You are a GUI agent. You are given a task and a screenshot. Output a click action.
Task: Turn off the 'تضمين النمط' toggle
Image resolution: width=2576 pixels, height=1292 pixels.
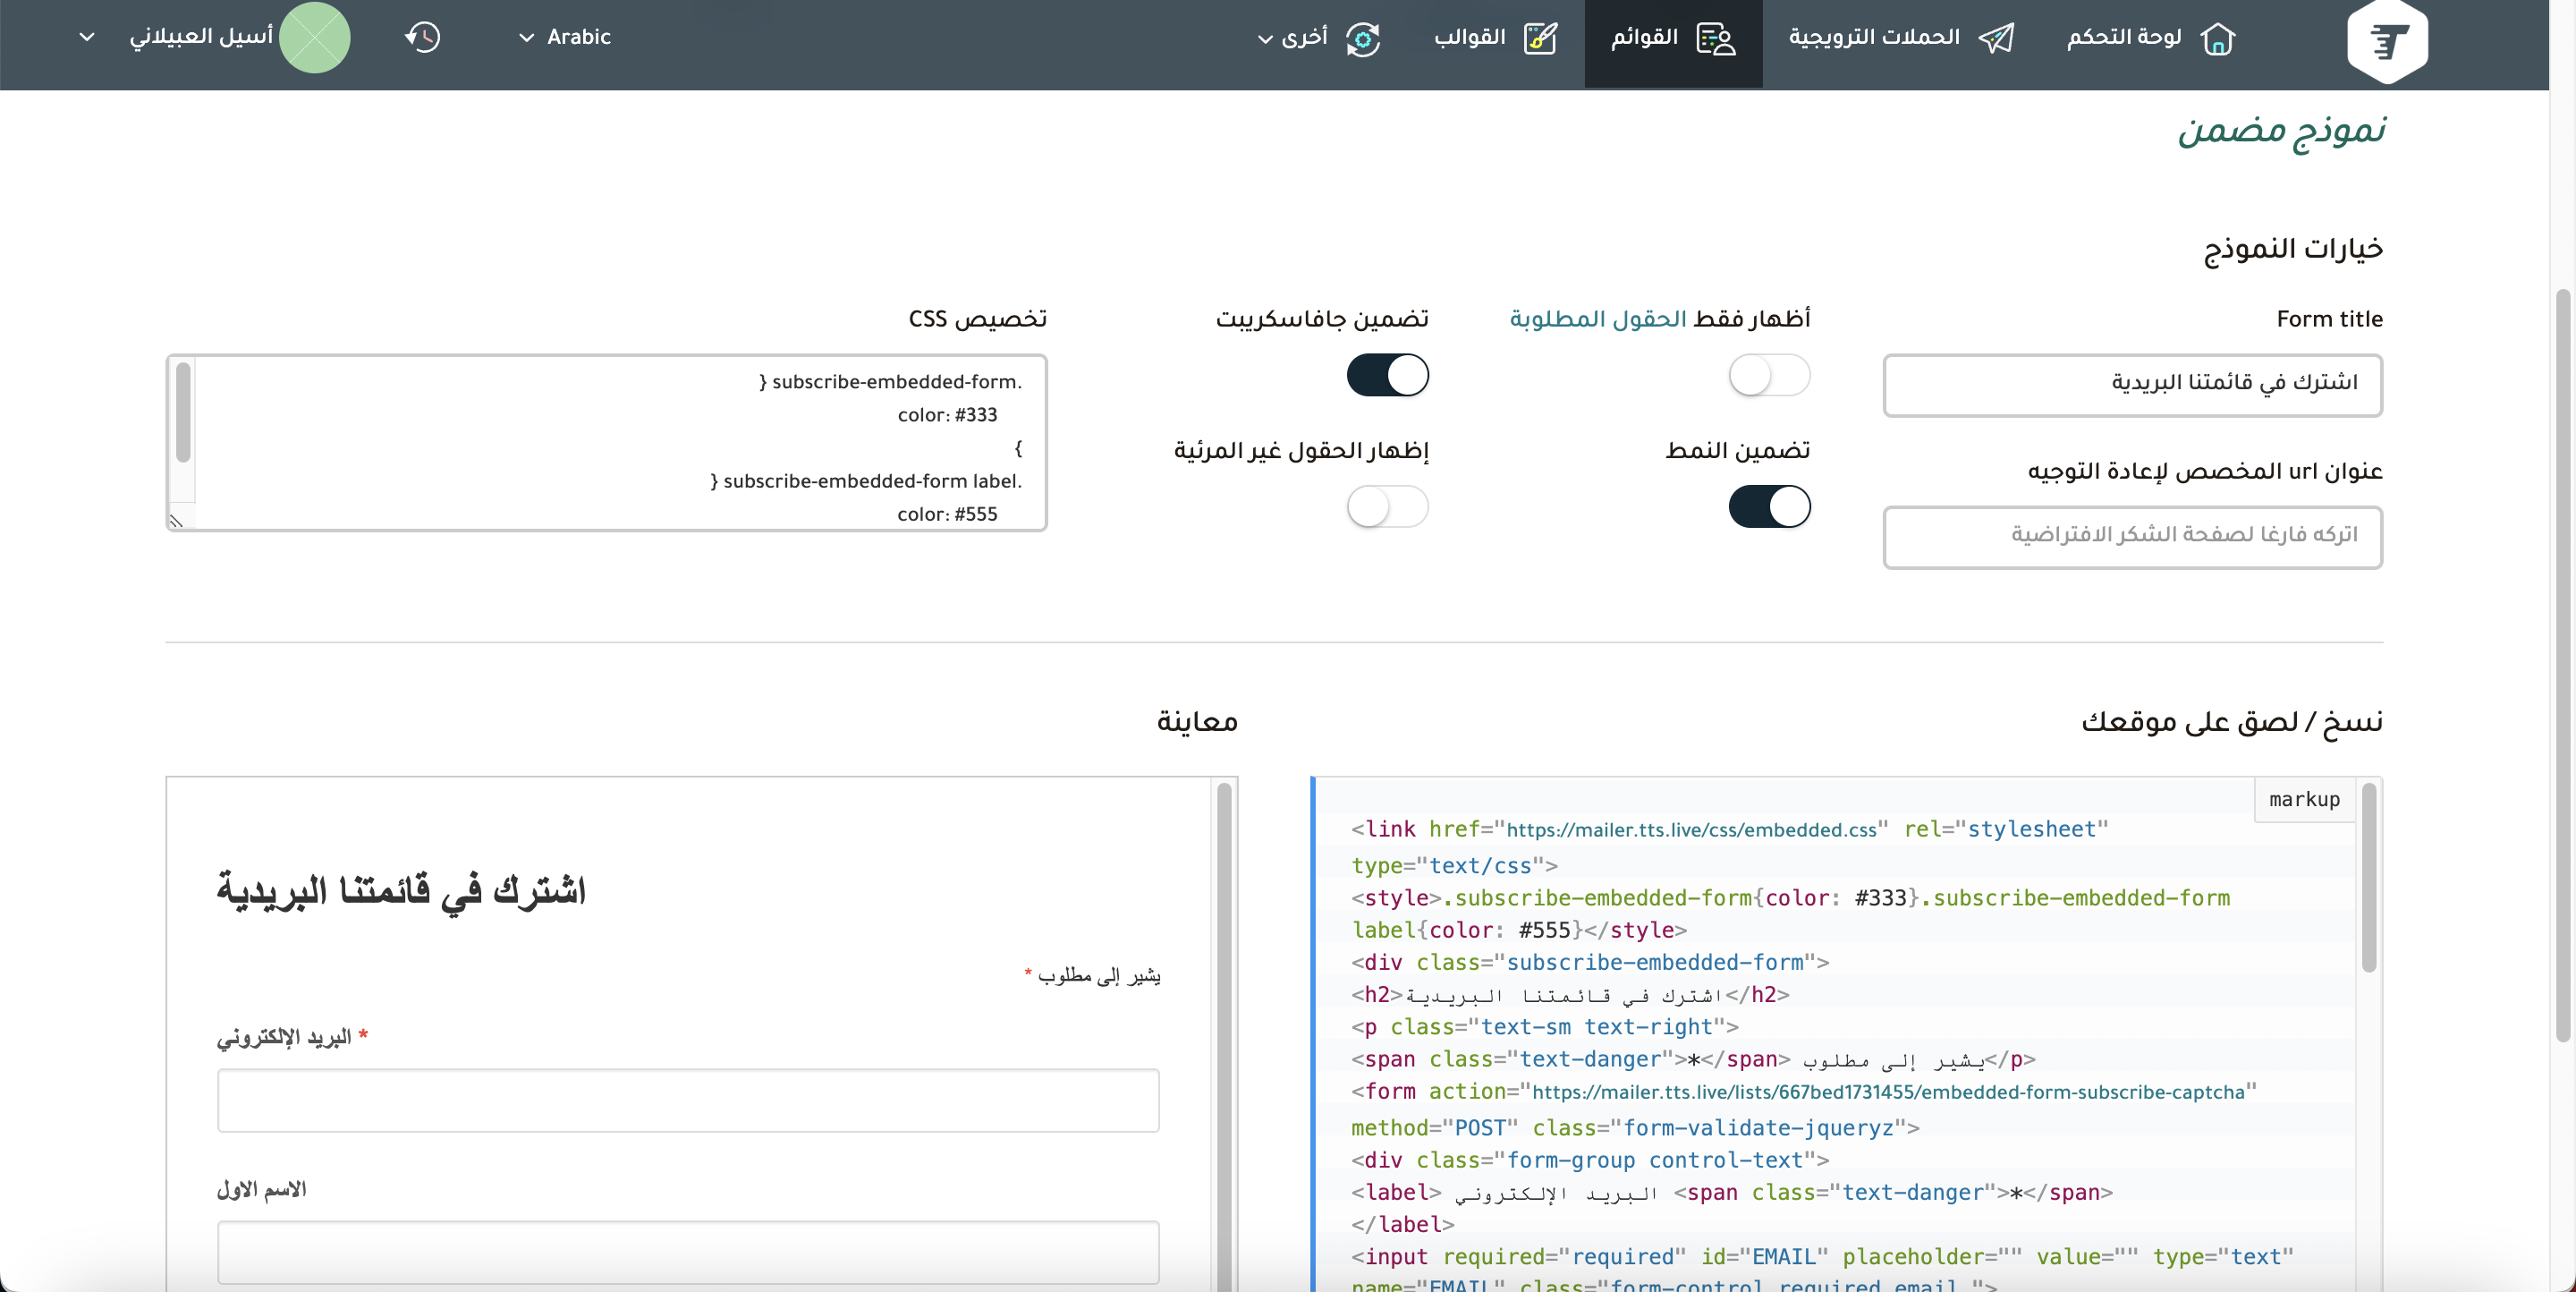coord(1769,507)
